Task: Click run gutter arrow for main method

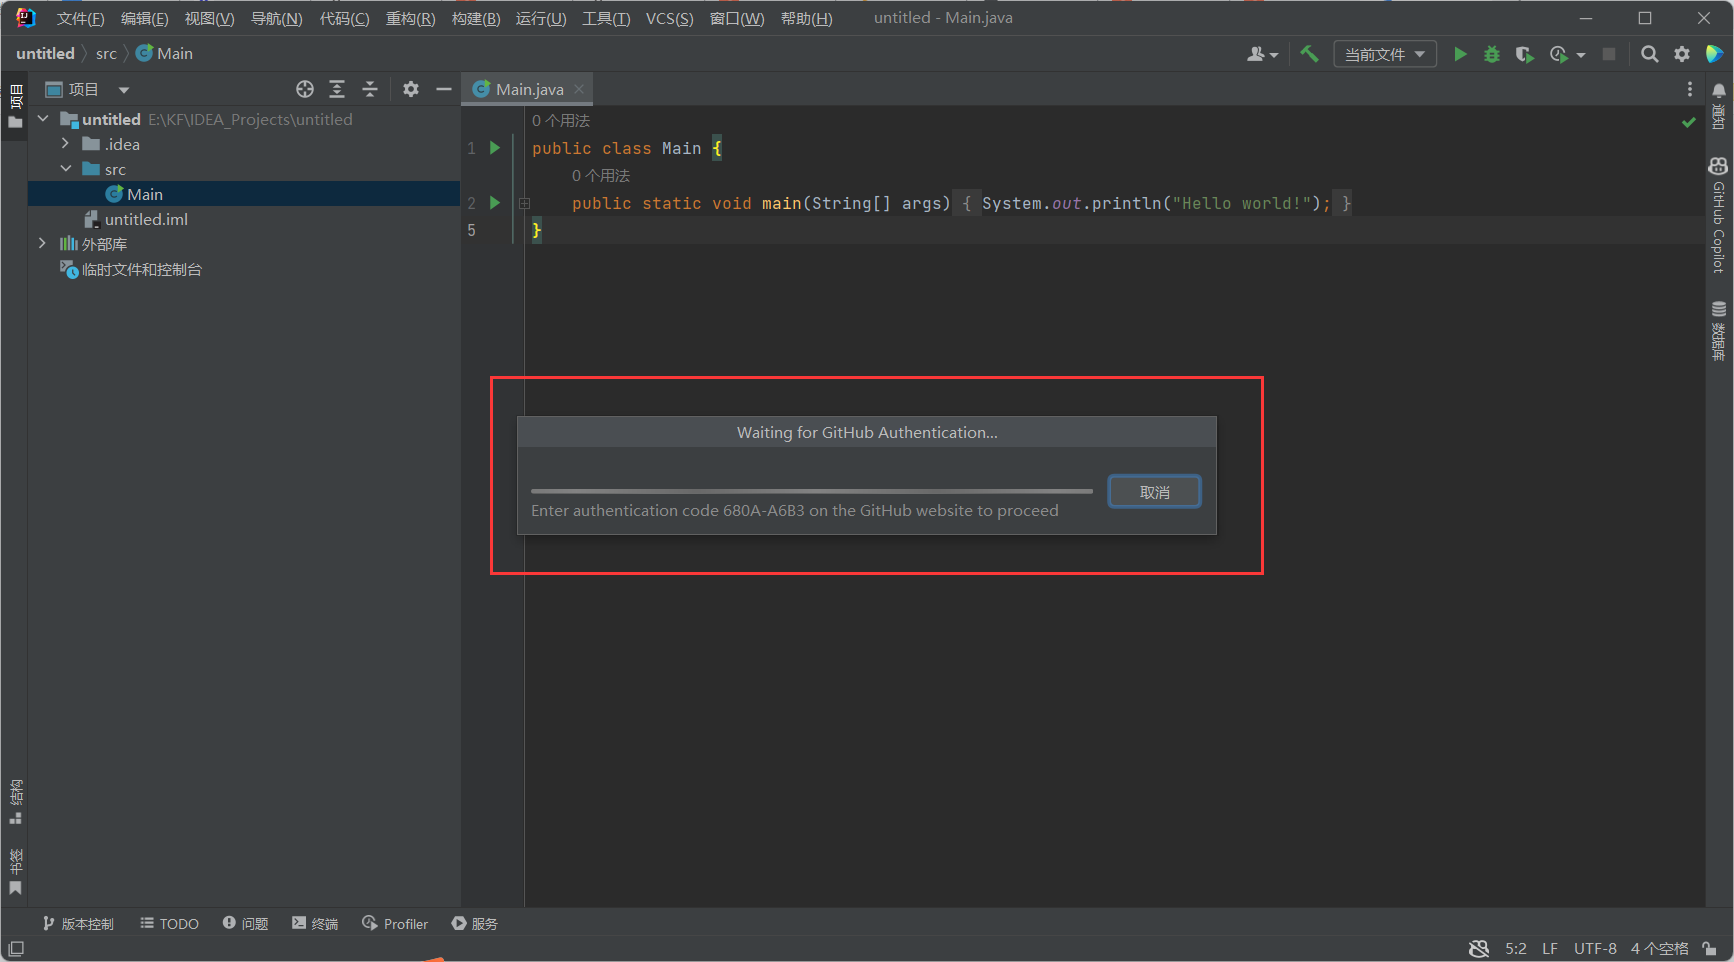Action: point(495,203)
